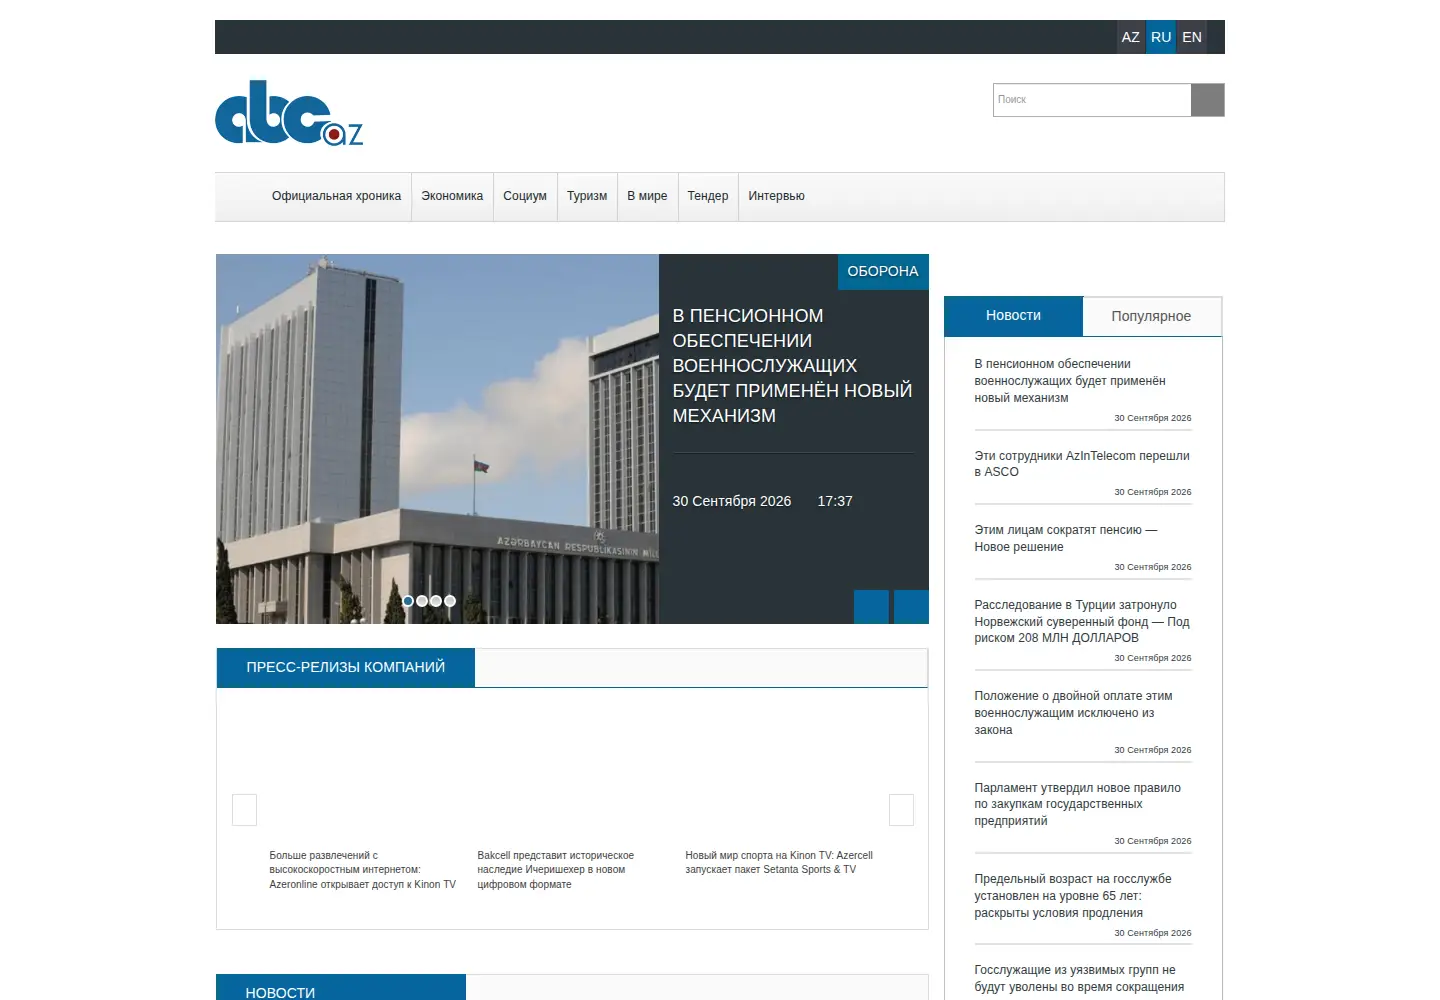Open sidebar article on Norwegian sovereign fund investigation
The width and height of the screenshot is (1440, 1000).
(1082, 621)
